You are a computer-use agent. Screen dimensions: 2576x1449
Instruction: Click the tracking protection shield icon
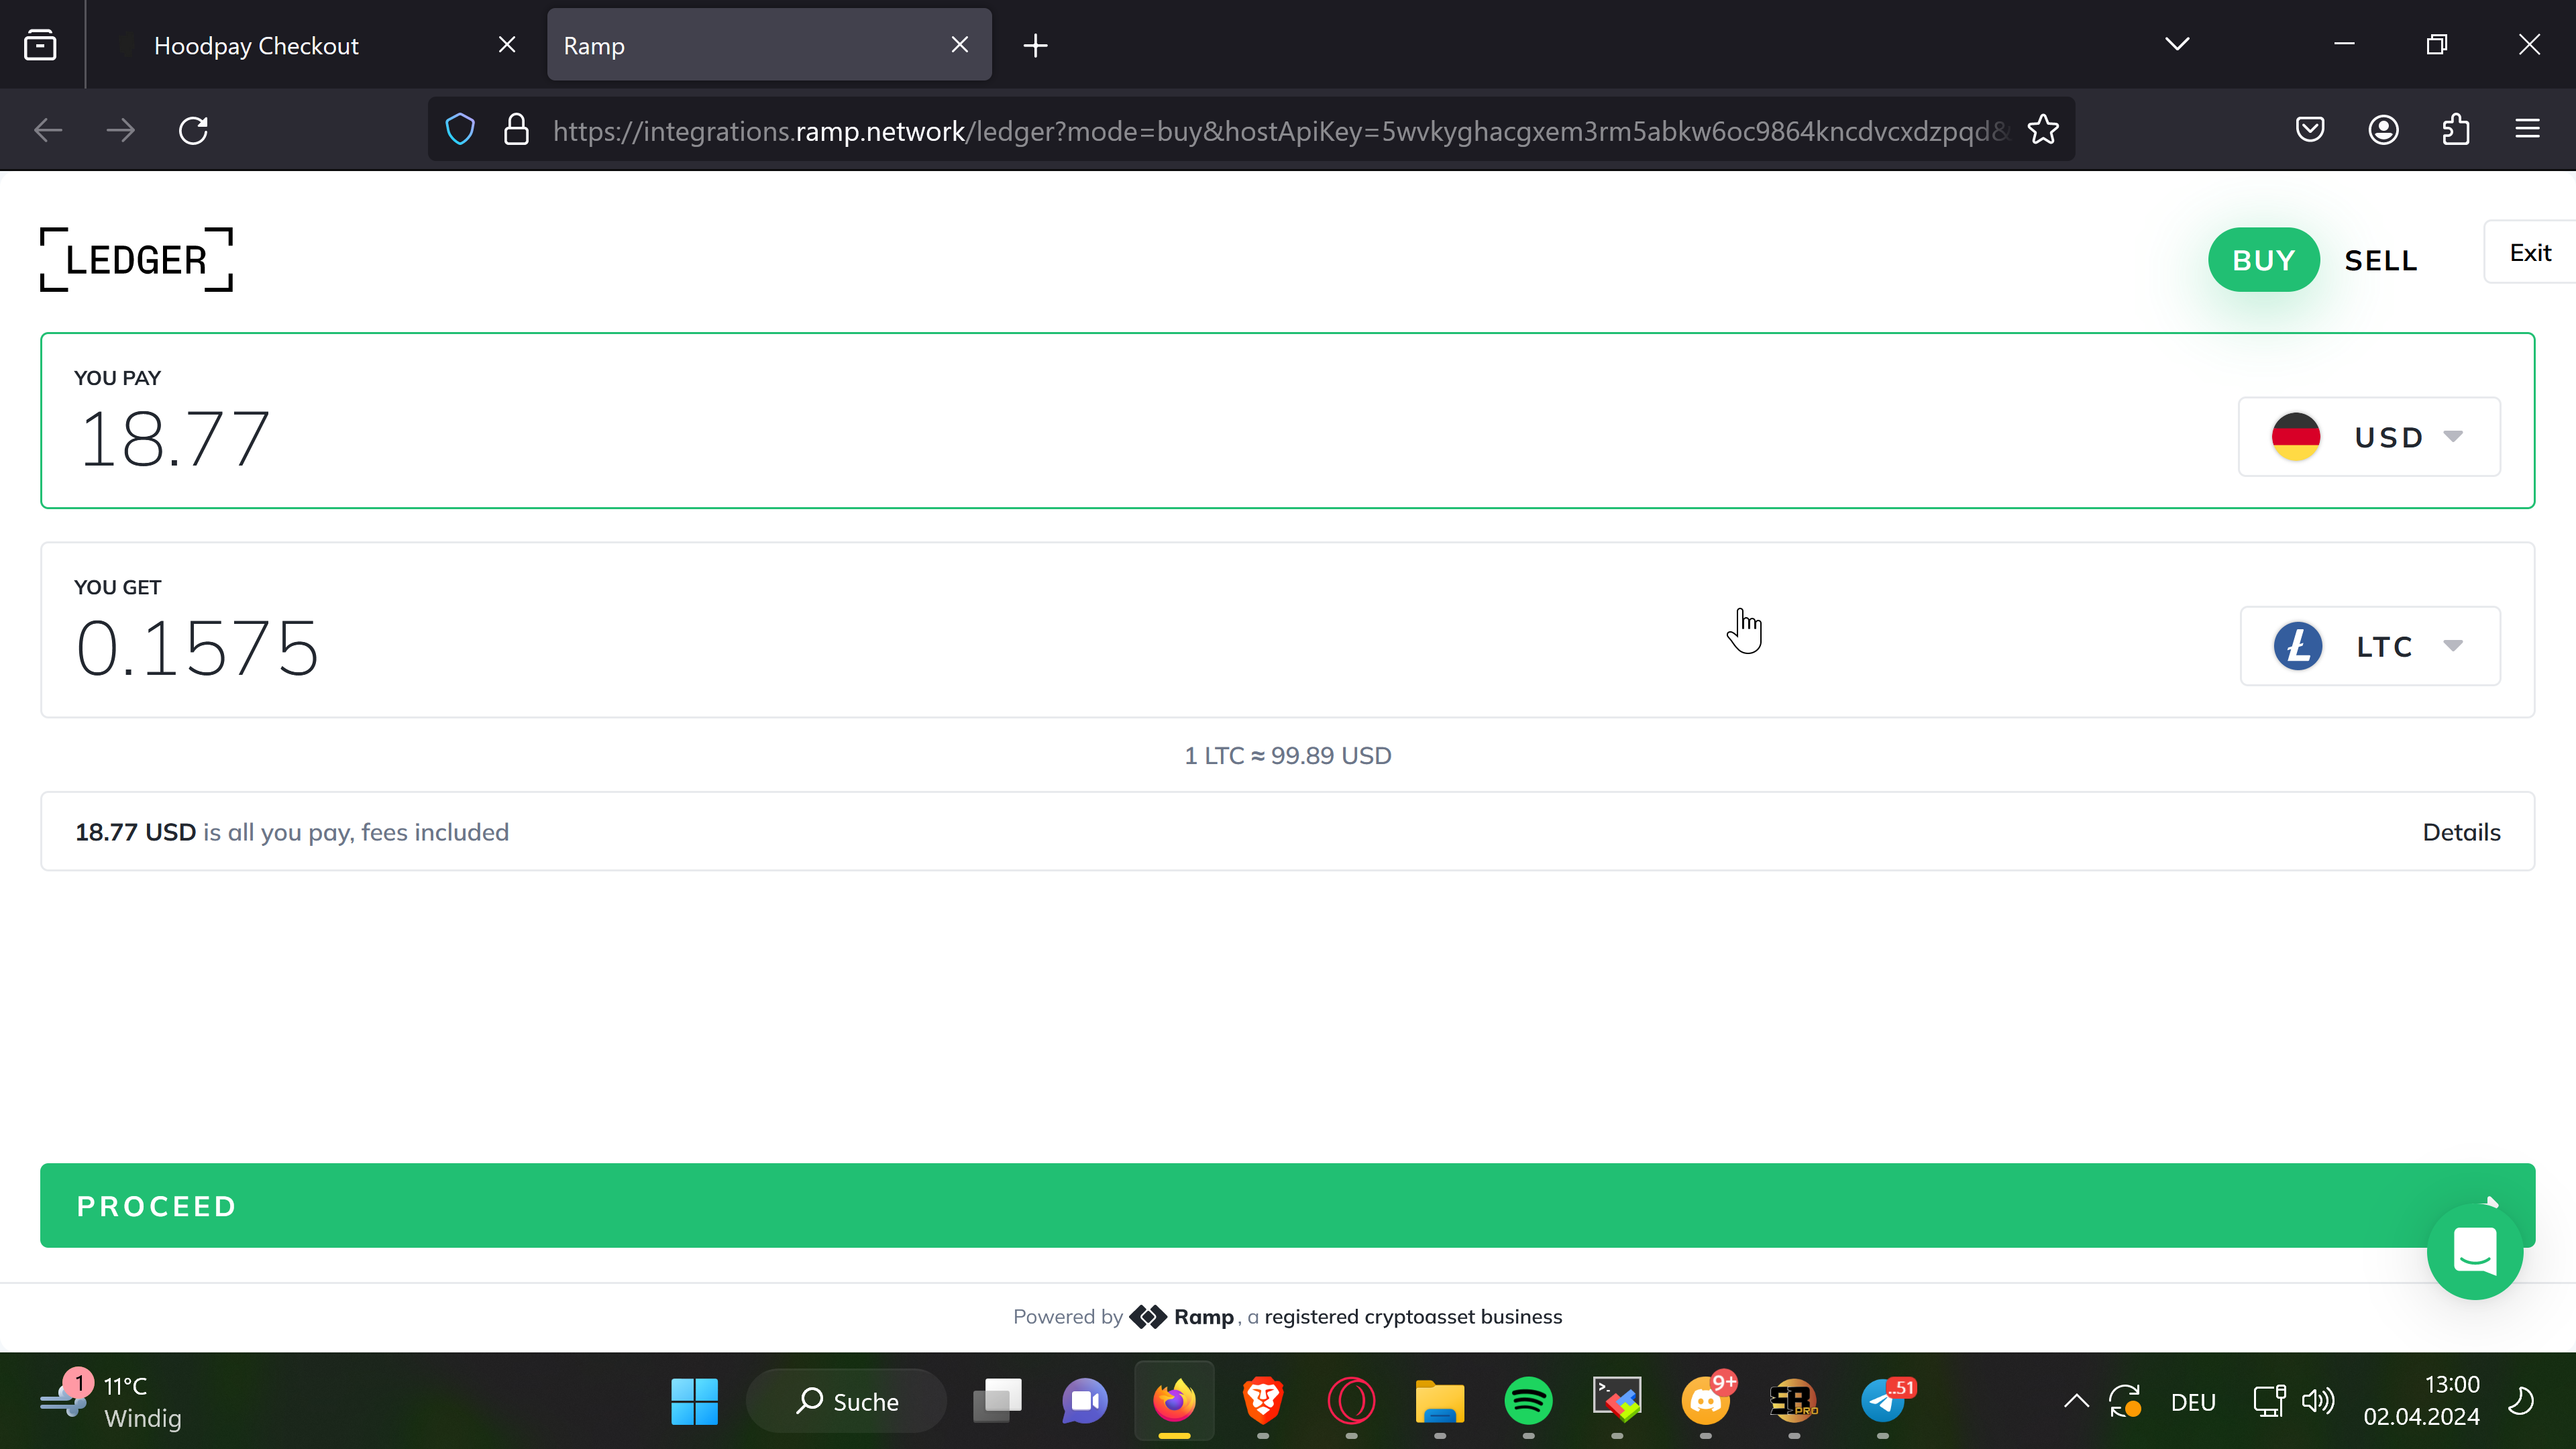(460, 130)
